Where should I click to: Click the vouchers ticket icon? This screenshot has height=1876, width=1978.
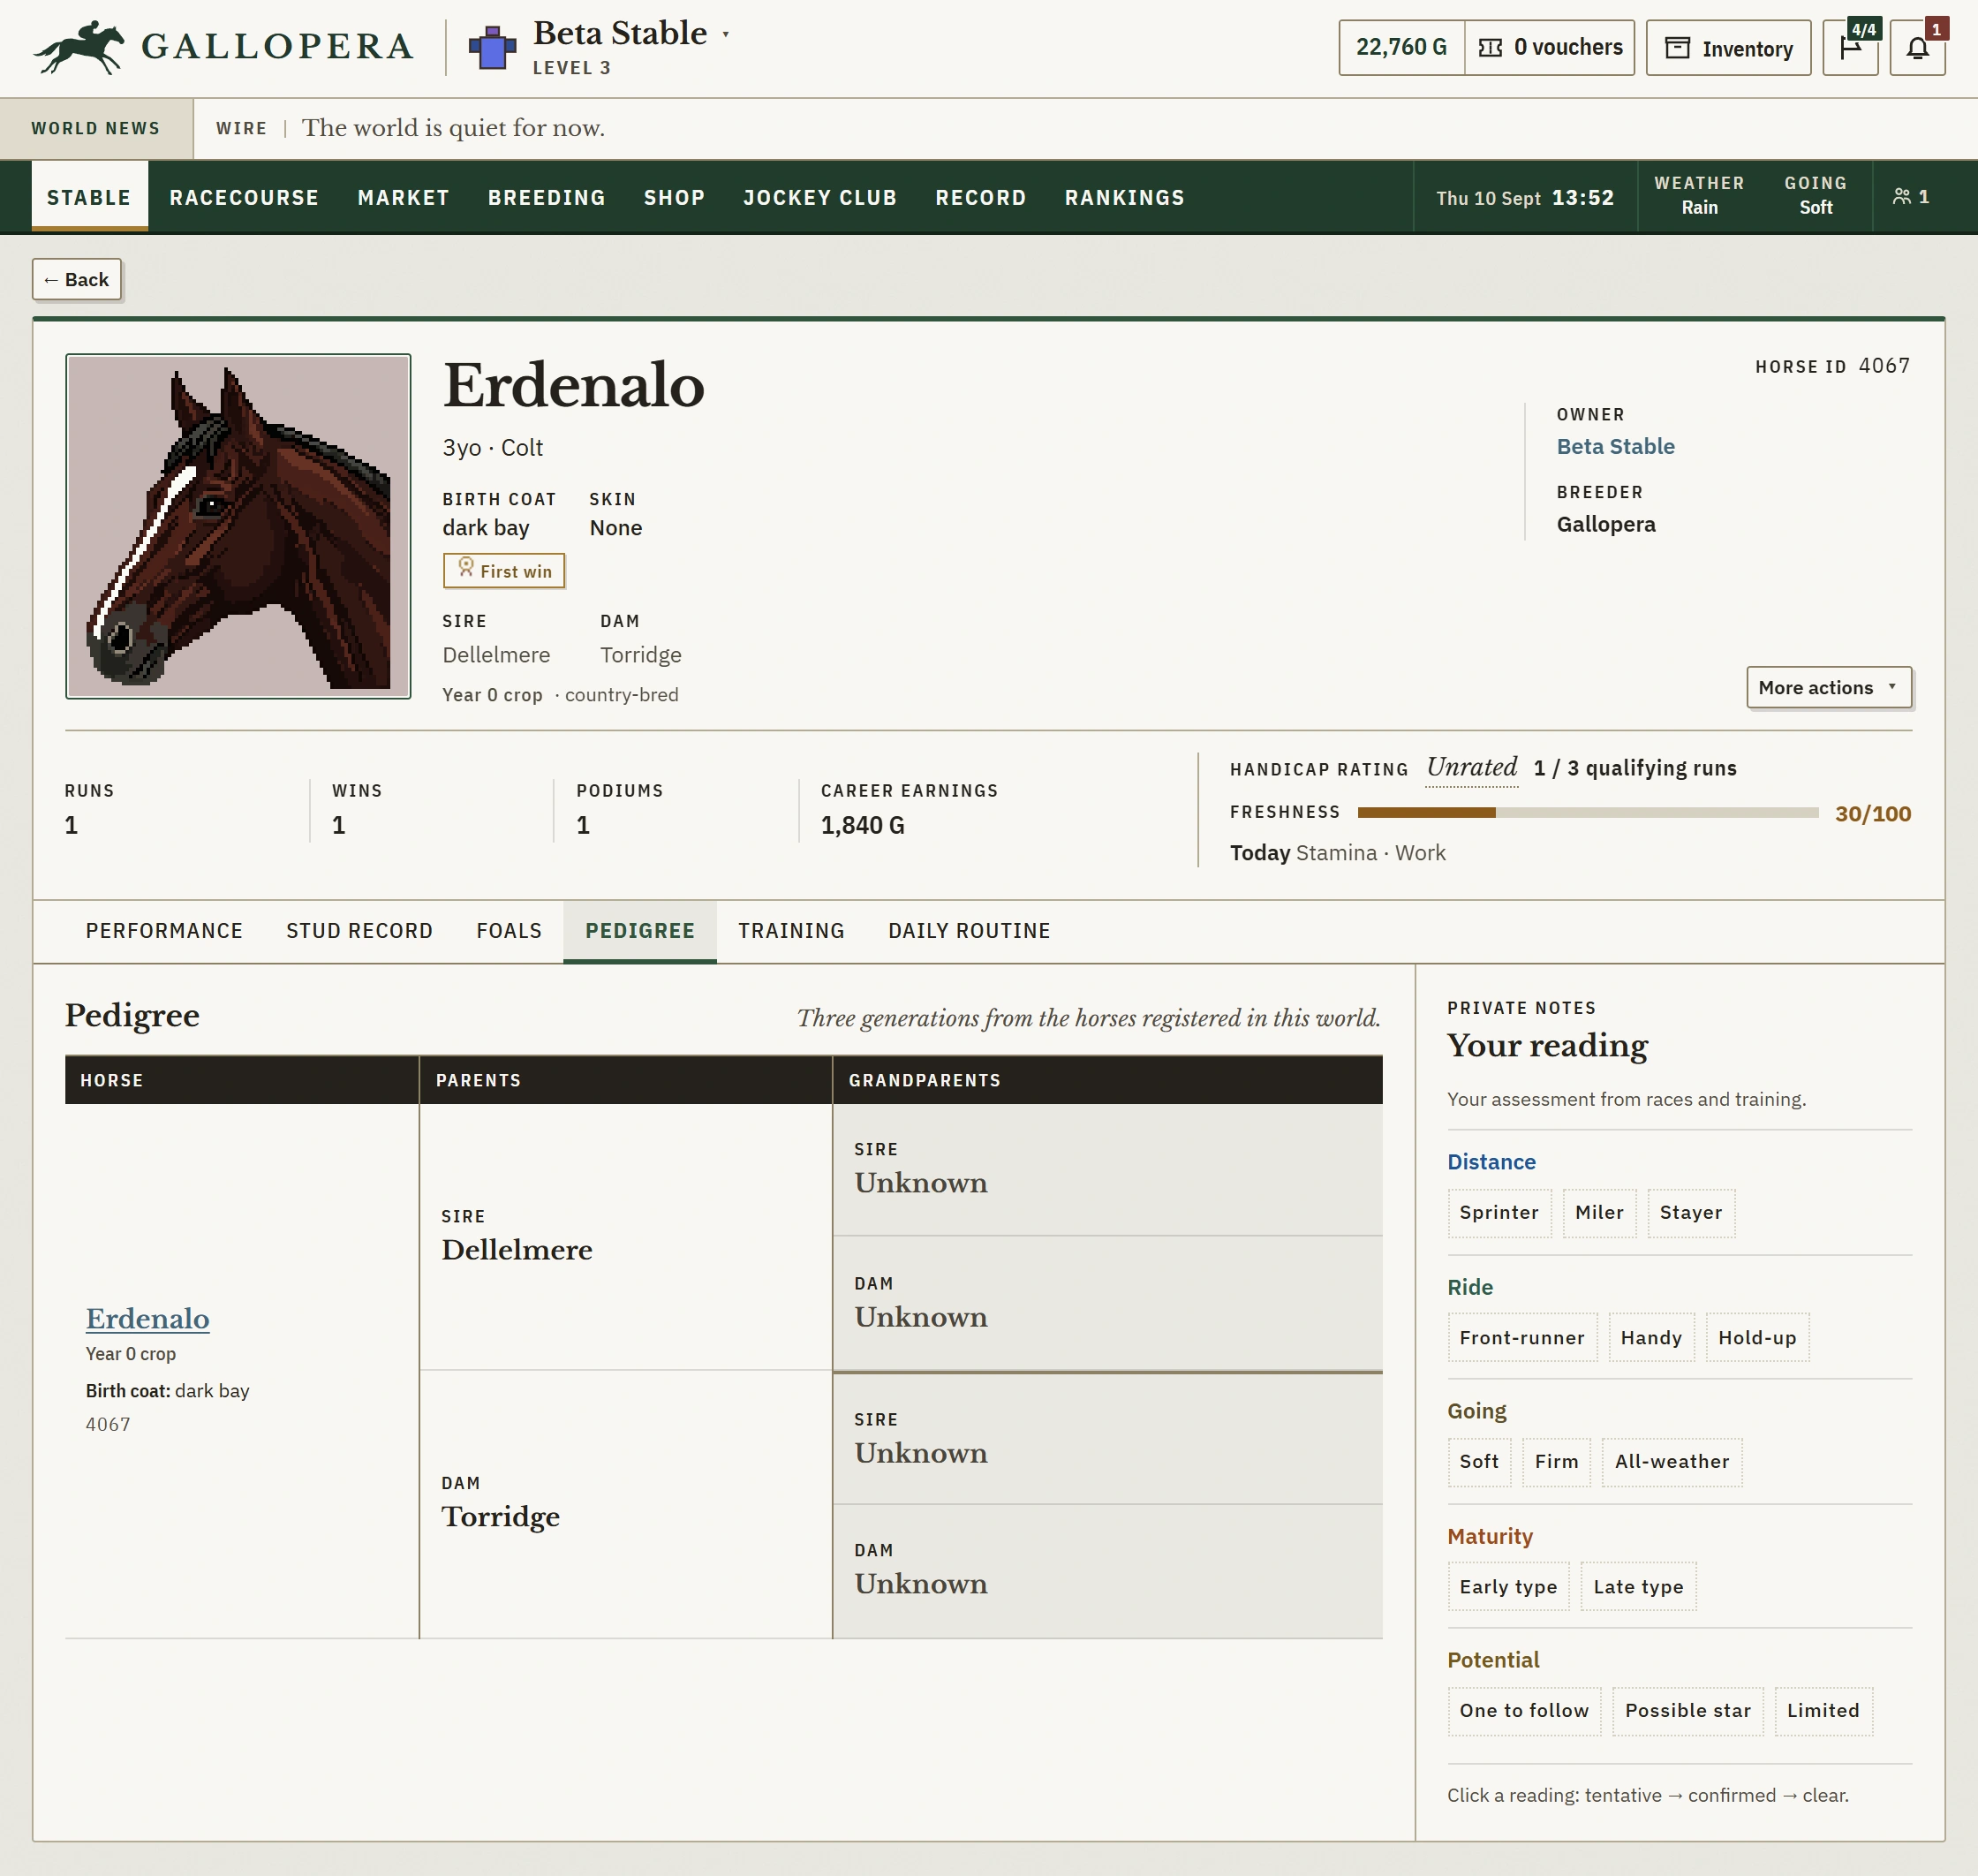point(1490,48)
